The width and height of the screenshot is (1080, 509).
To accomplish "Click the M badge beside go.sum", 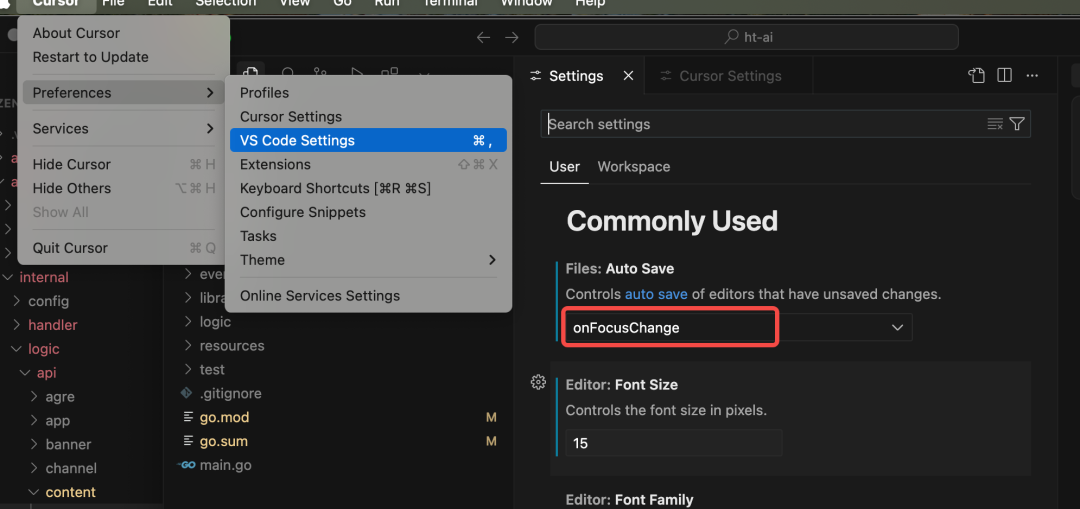I will click(491, 442).
